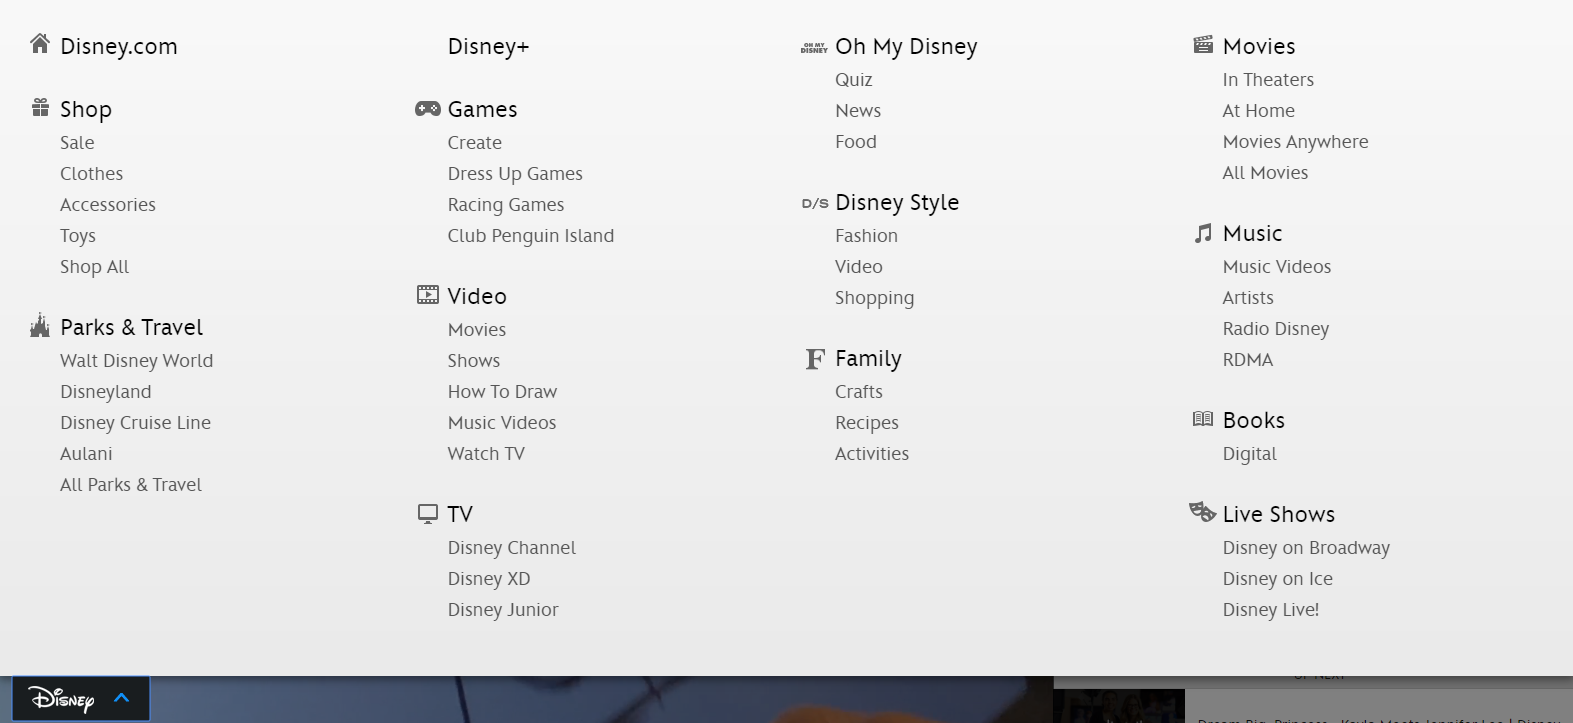
Task: Go to Walt Disney World link
Action: (136, 361)
